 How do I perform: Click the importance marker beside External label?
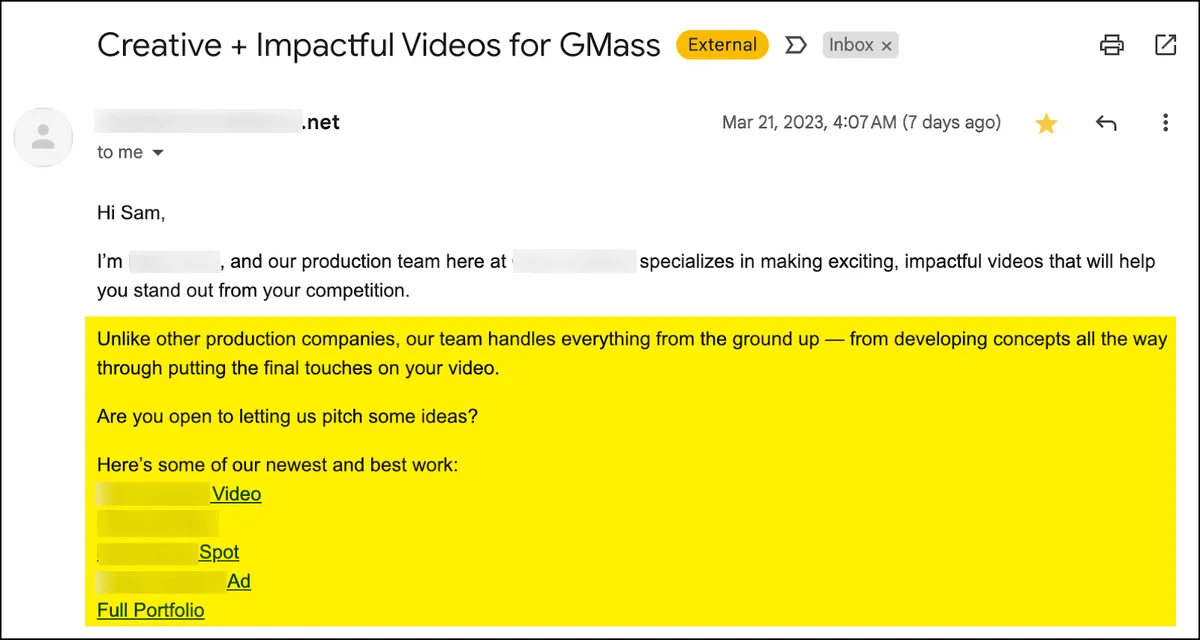click(x=796, y=45)
